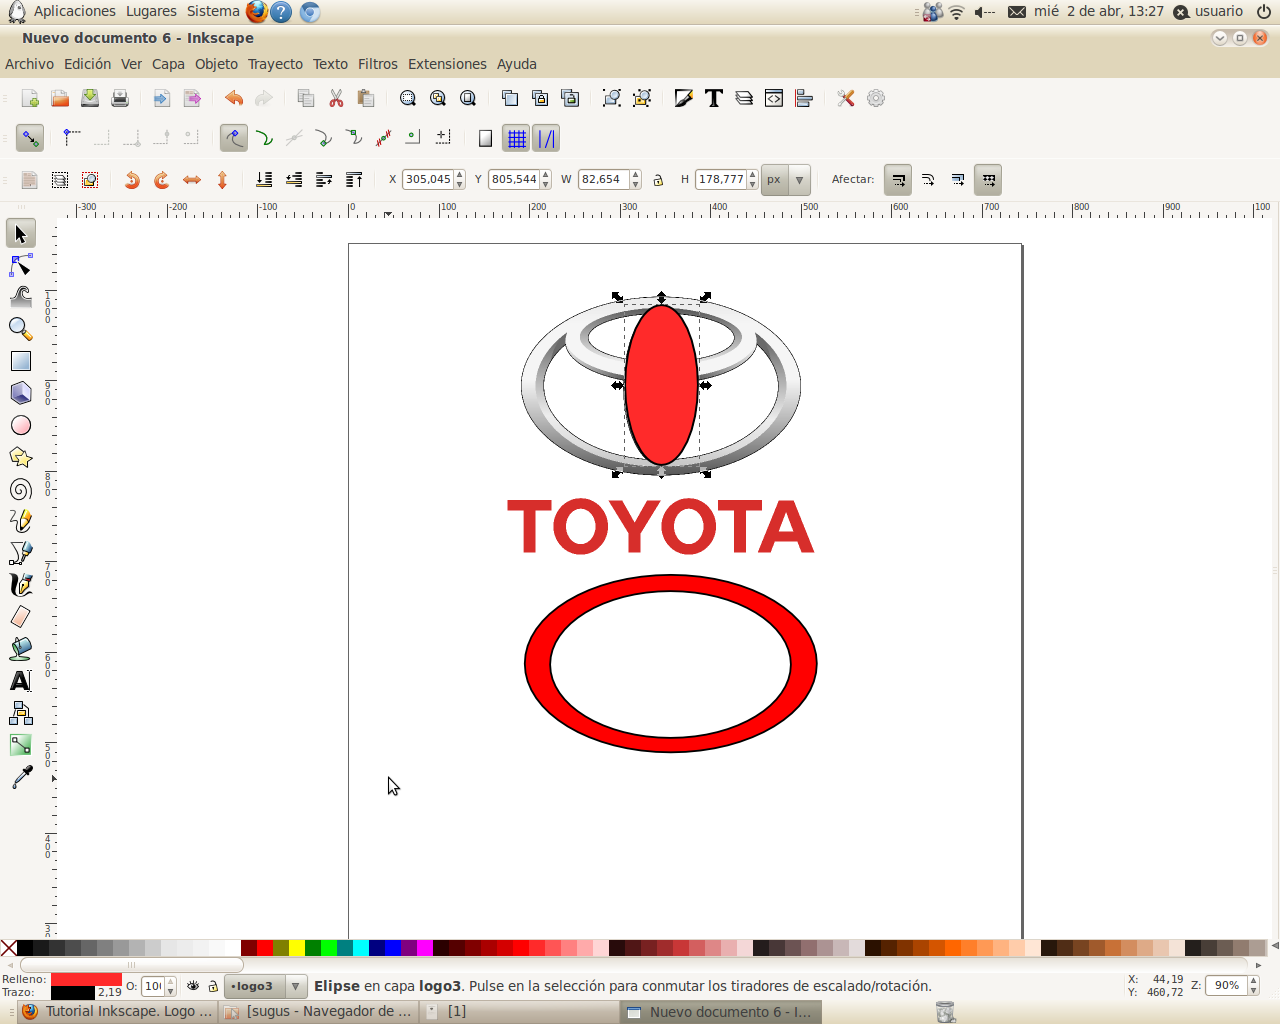
Task: Toggle logo3 layer lock
Action: (x=212, y=986)
